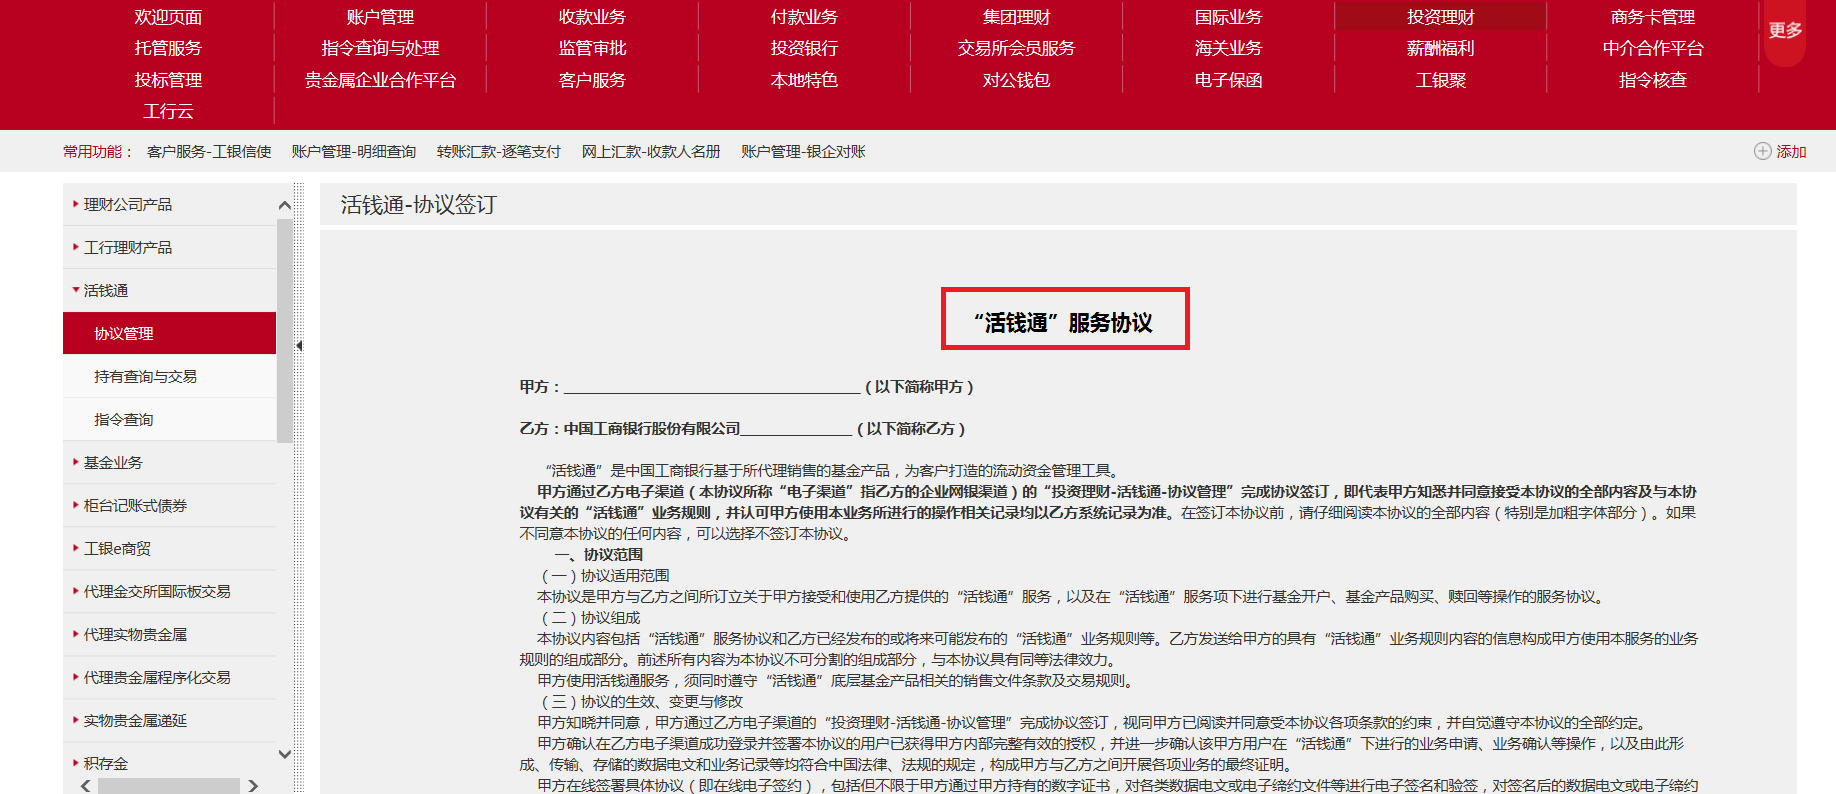This screenshot has height=794, width=1836.
Task: Open the 工行云 menu
Action: click(x=168, y=111)
